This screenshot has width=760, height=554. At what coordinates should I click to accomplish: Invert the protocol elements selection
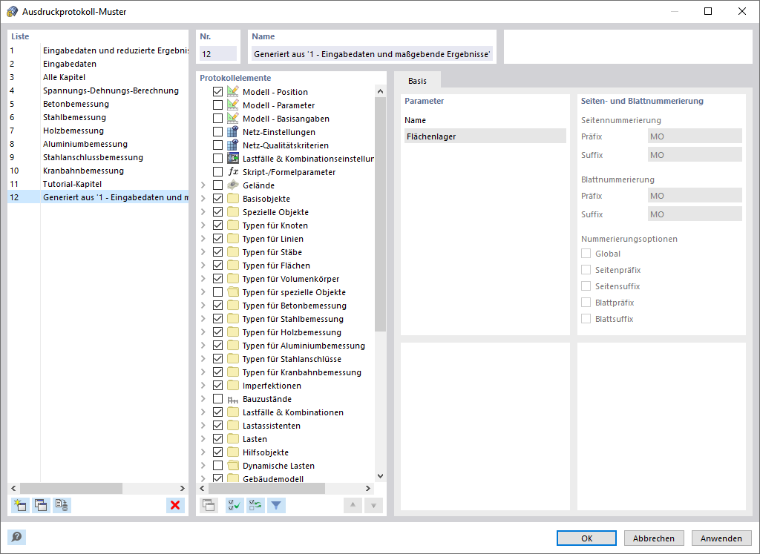(x=255, y=505)
